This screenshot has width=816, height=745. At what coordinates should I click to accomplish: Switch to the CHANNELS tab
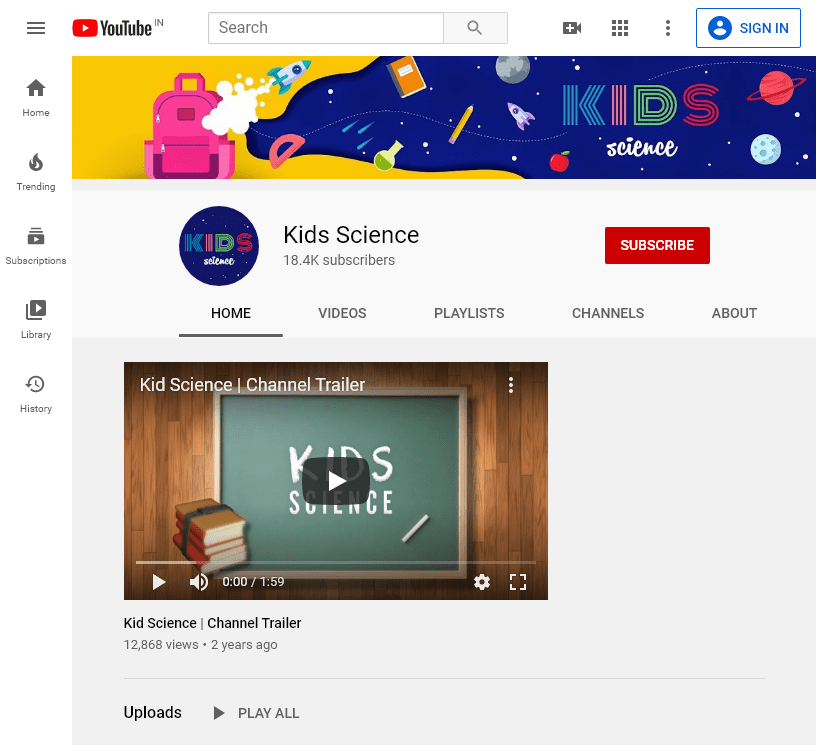click(x=608, y=313)
